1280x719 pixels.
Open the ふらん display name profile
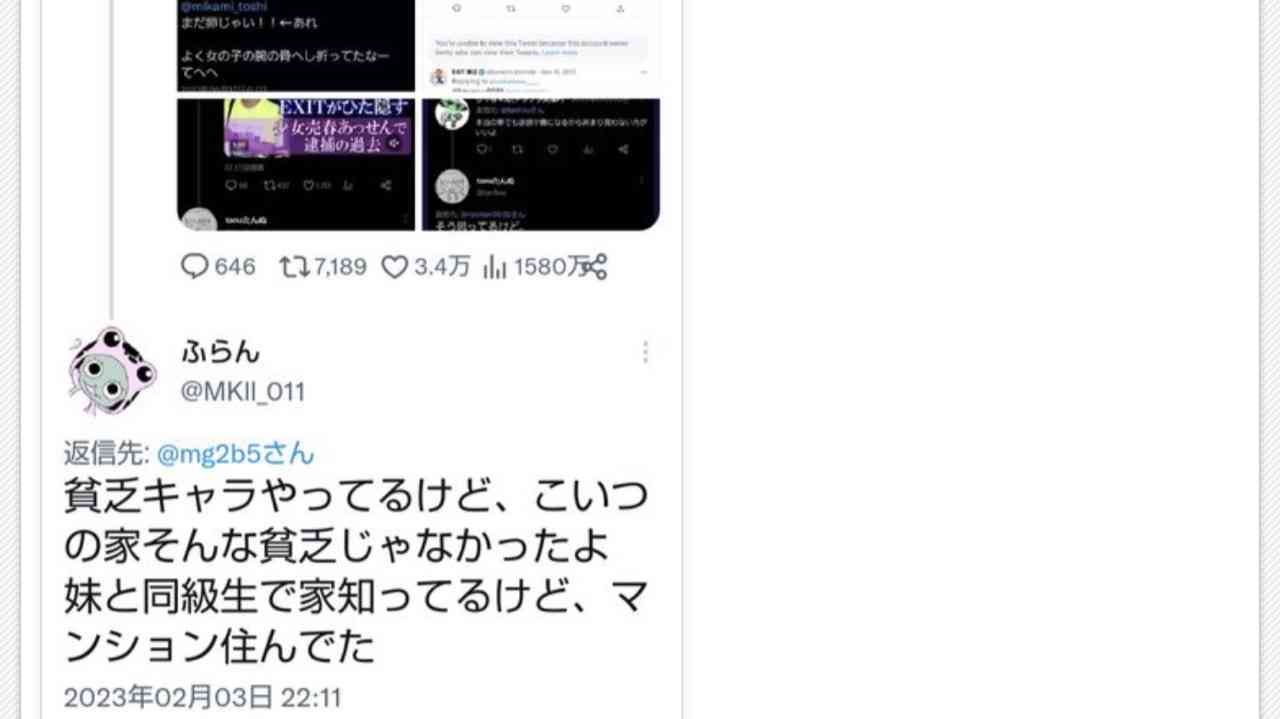coord(221,351)
